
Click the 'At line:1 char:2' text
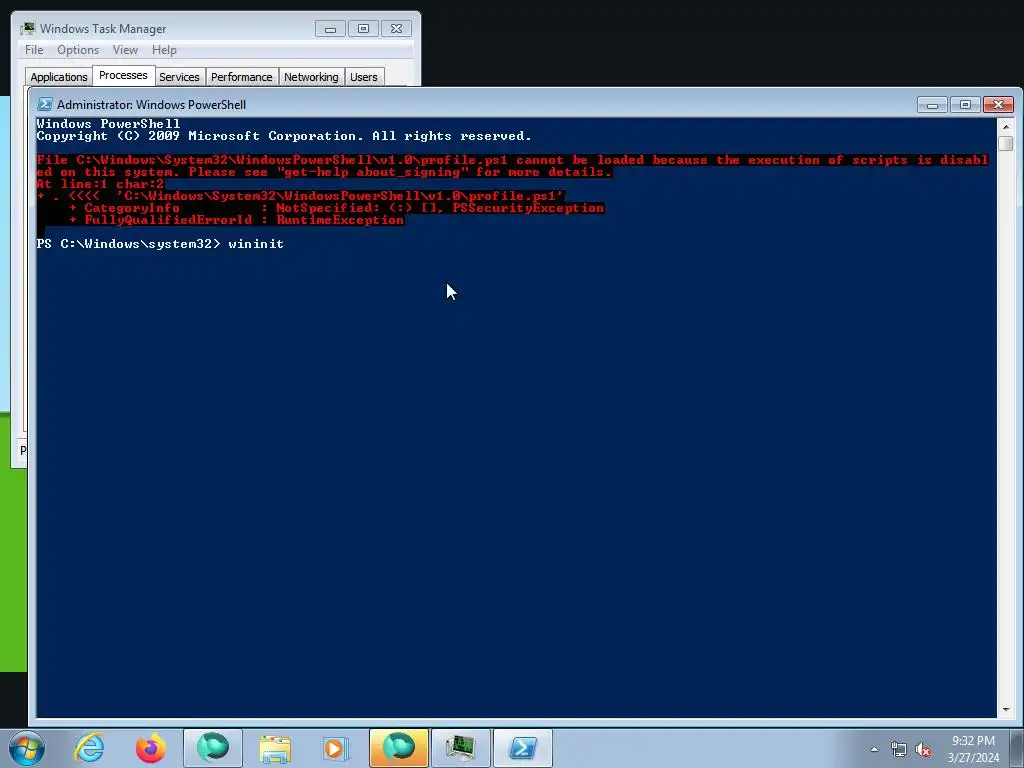pyautogui.click(x=100, y=184)
